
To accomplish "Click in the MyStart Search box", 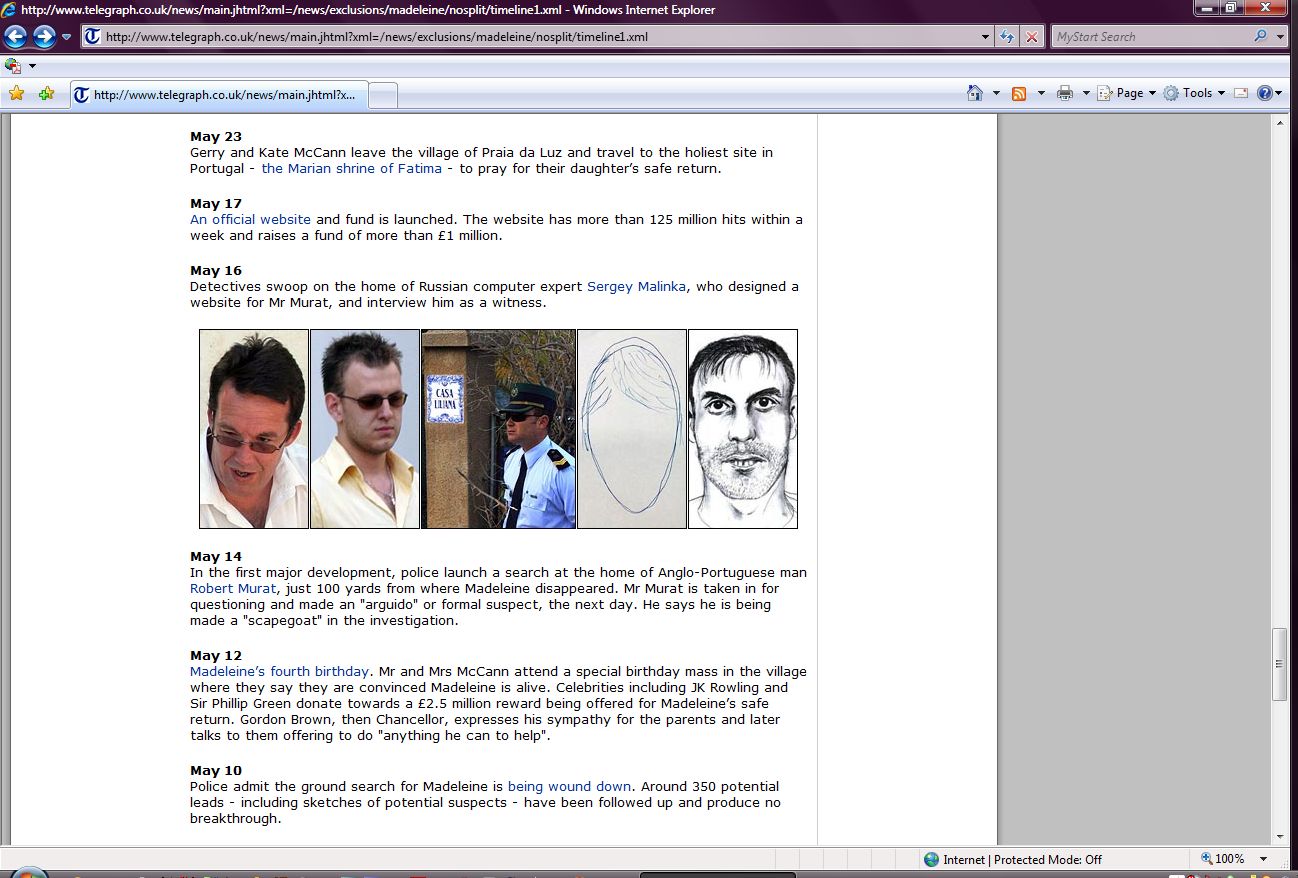I will (1150, 37).
